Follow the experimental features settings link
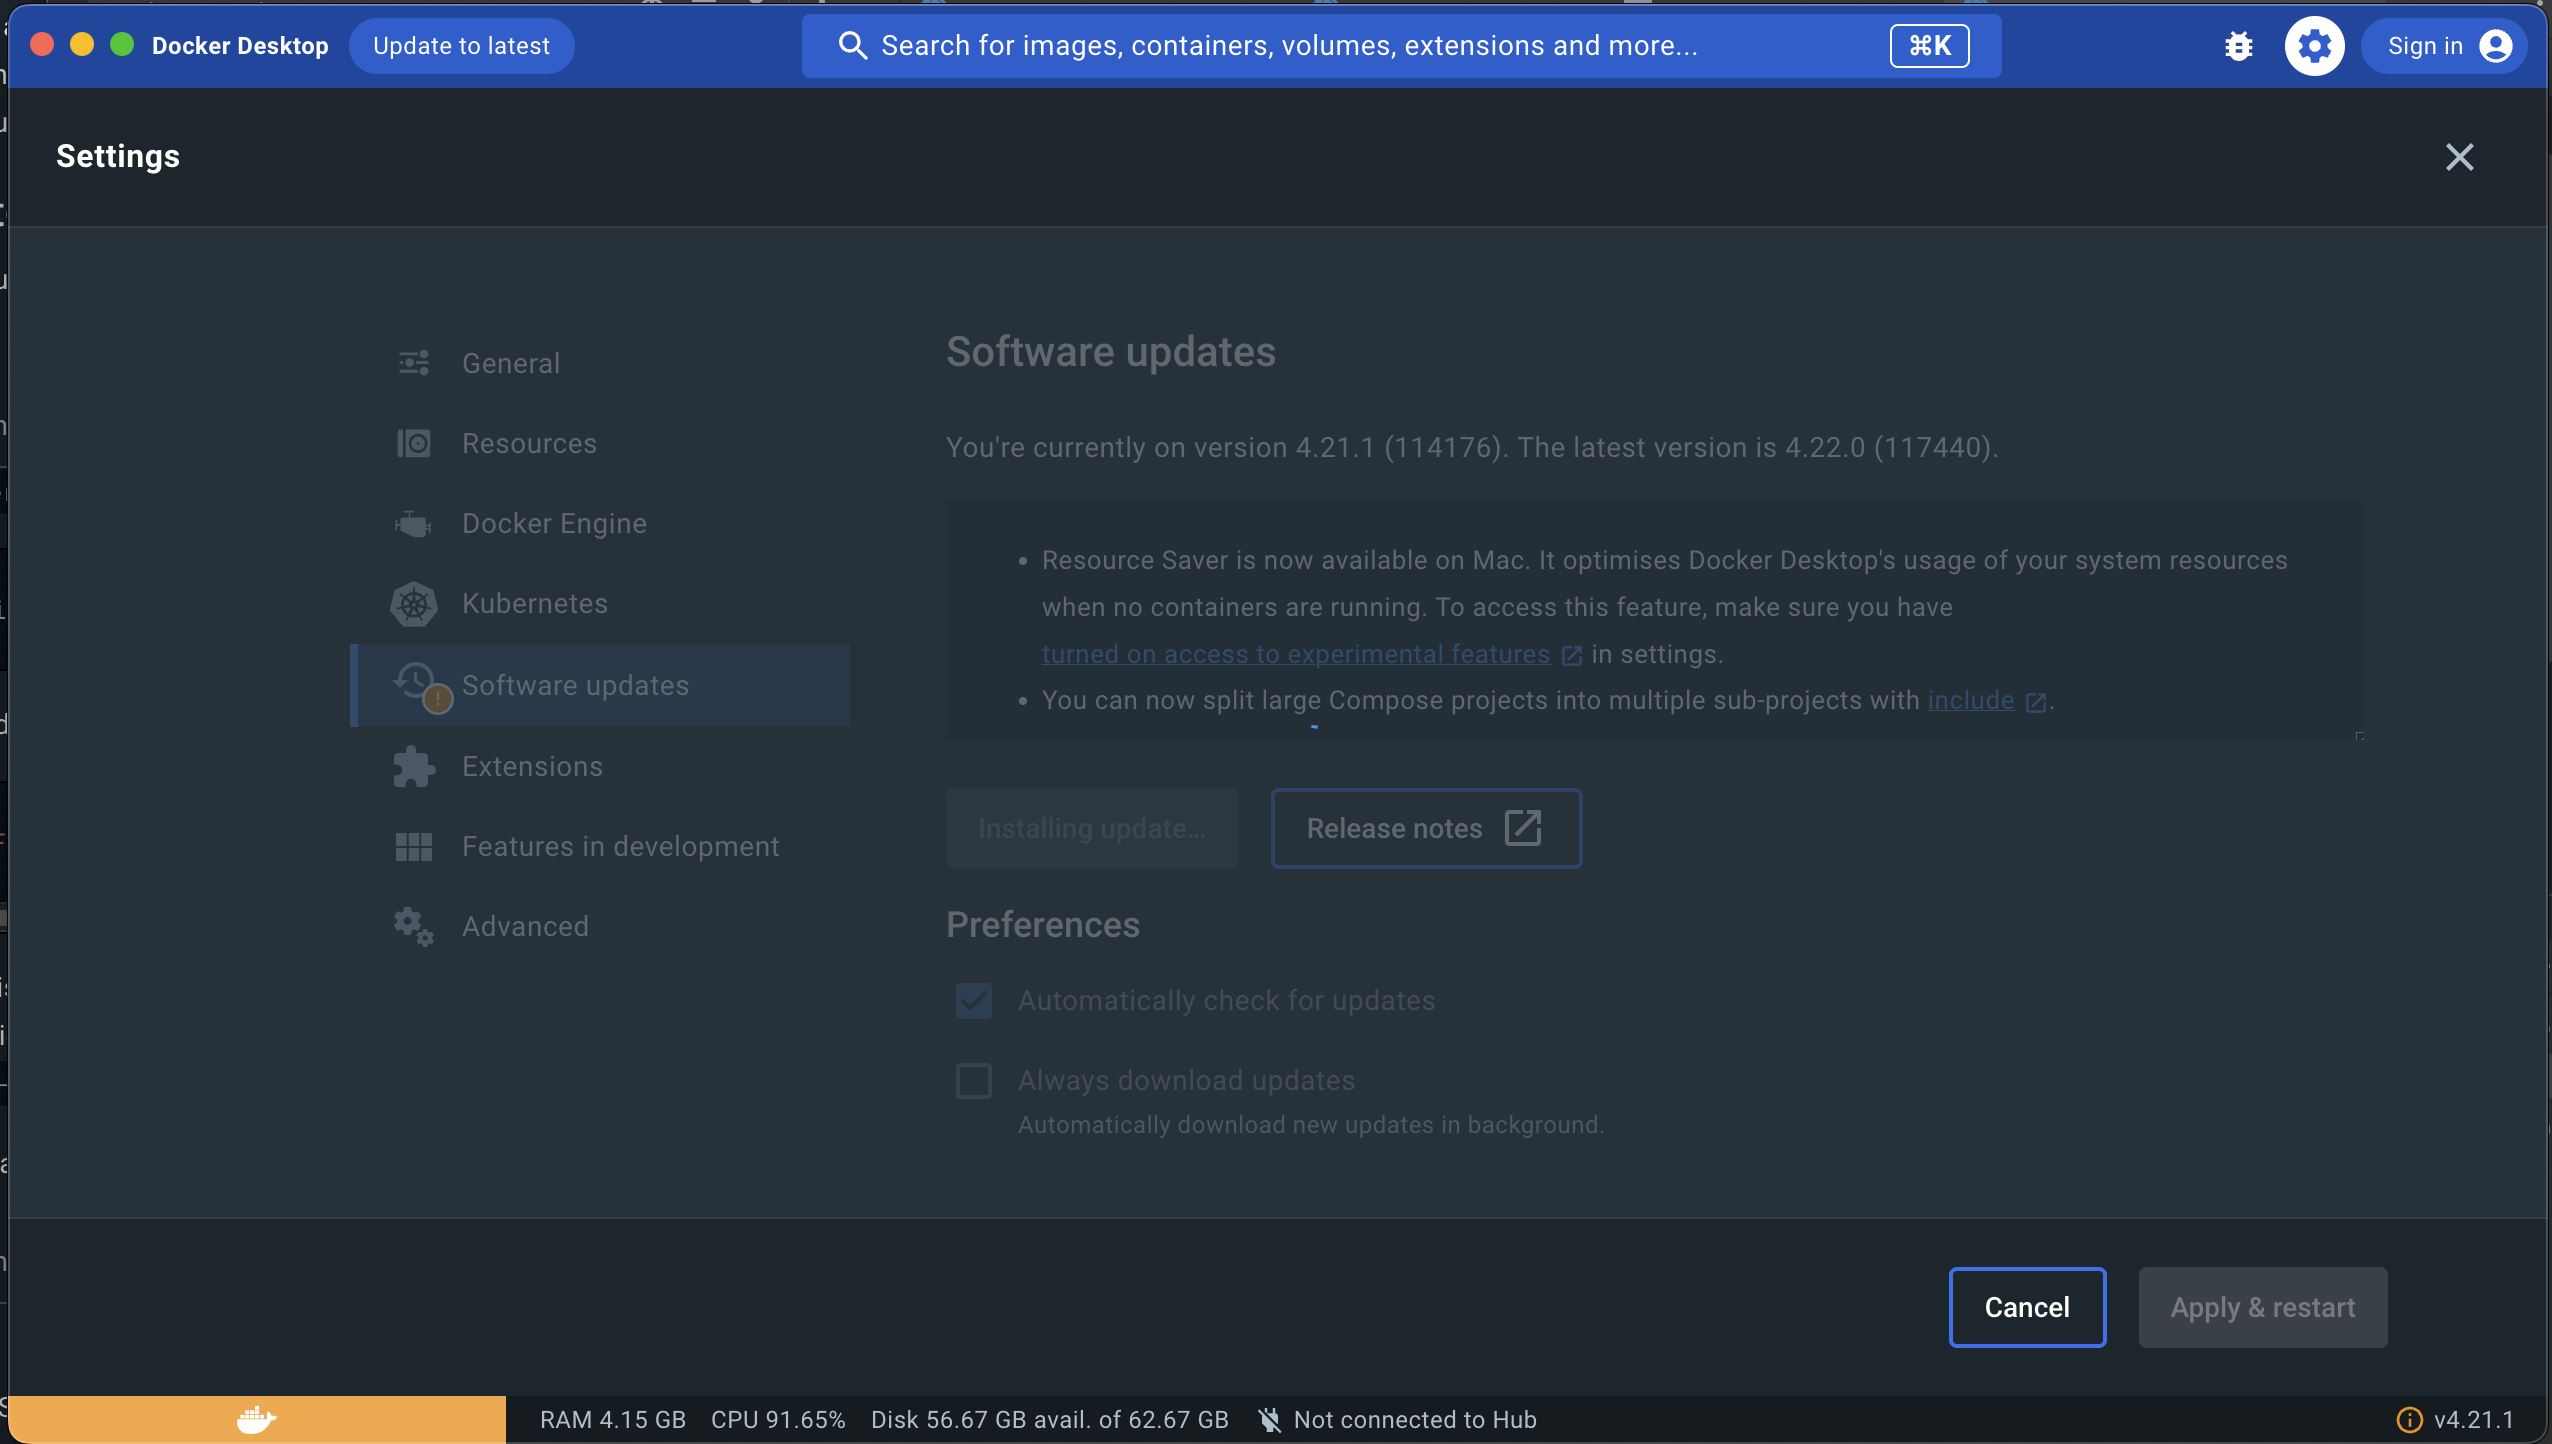This screenshot has width=2552, height=1444. coord(1294,654)
